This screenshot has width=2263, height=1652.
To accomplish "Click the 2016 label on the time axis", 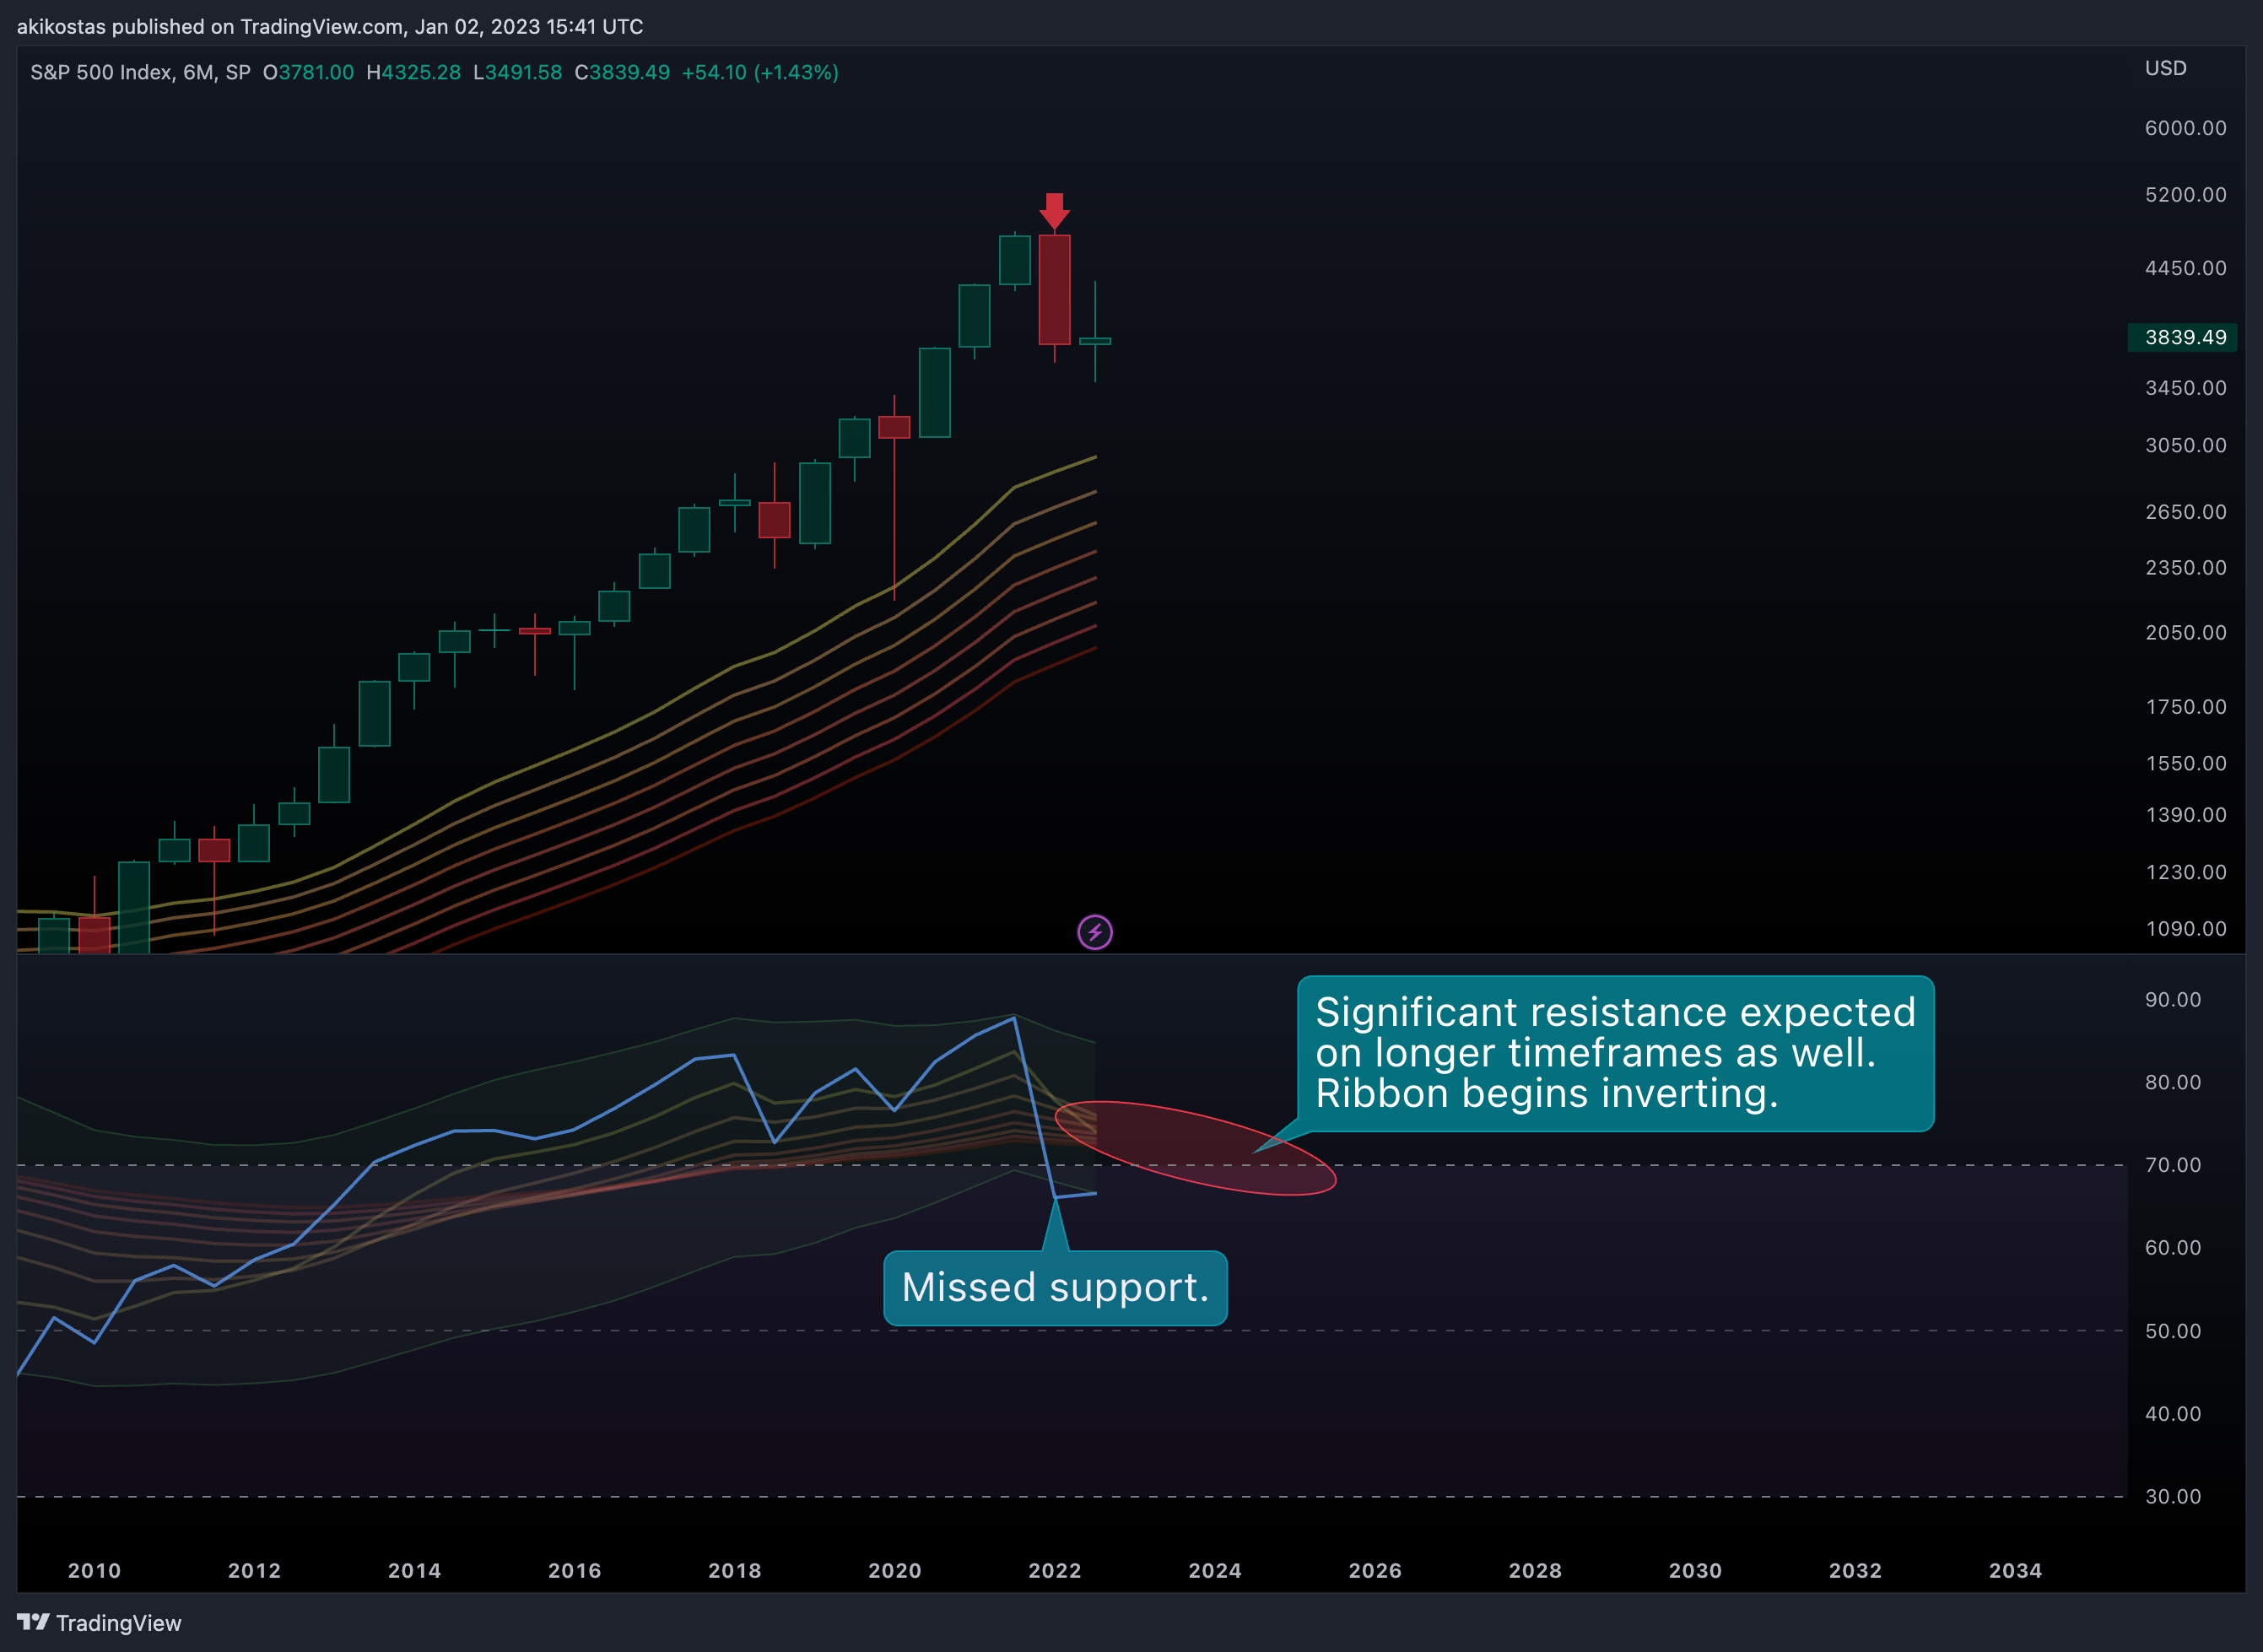I will [x=575, y=1570].
